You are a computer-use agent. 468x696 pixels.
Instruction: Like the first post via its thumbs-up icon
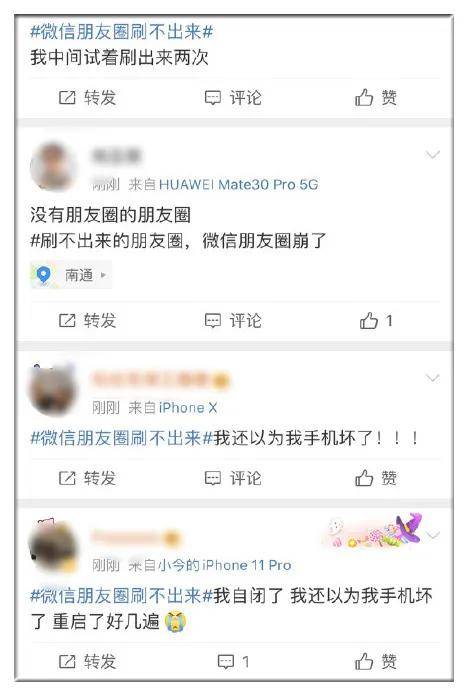364,98
